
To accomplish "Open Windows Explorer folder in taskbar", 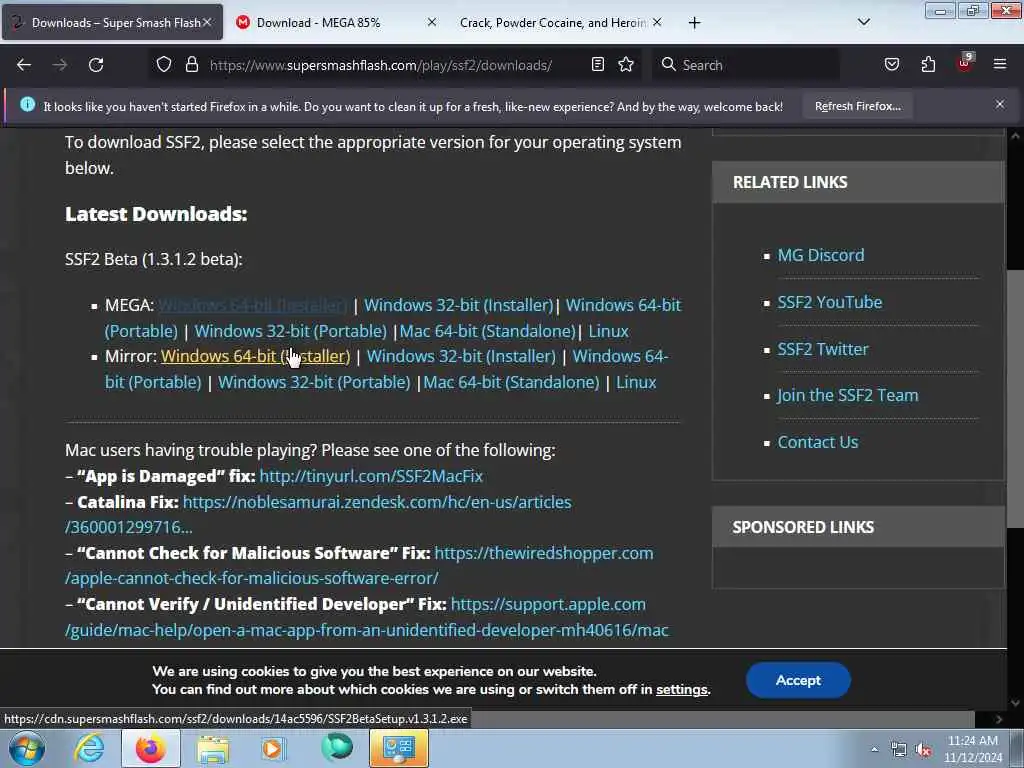I will click(x=213, y=748).
